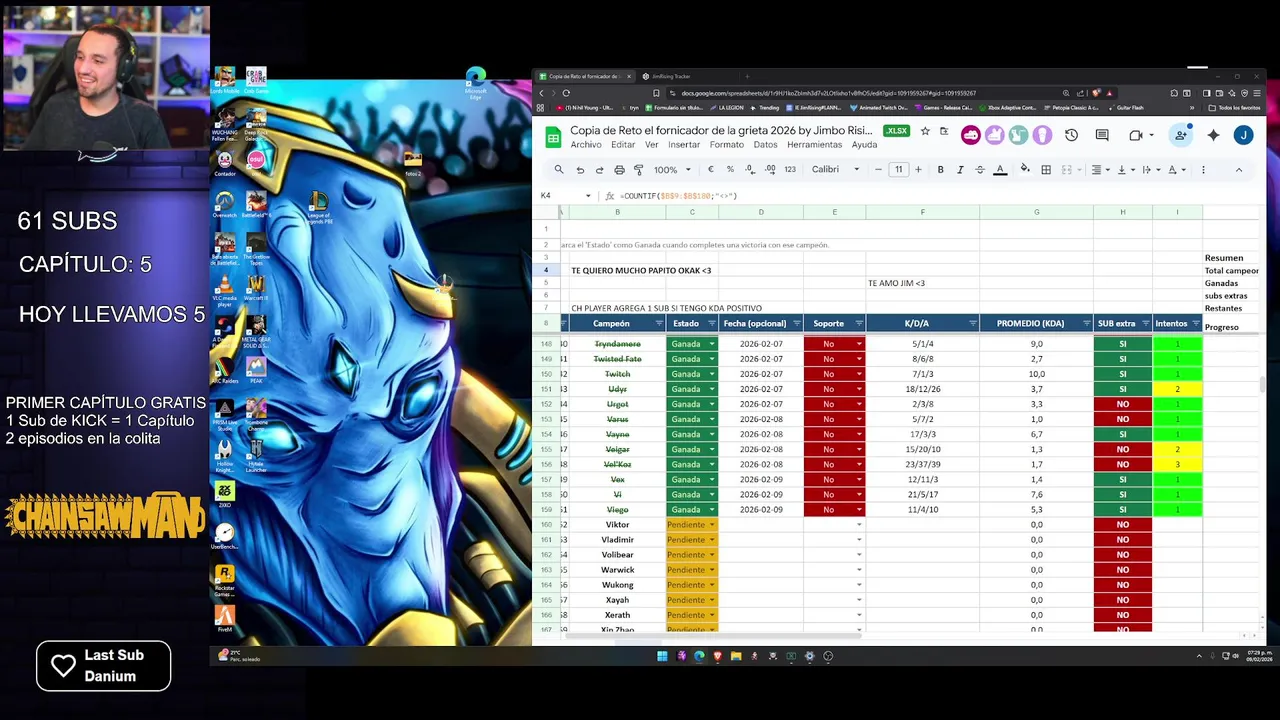Click the Windows Start button

[x=662, y=656]
